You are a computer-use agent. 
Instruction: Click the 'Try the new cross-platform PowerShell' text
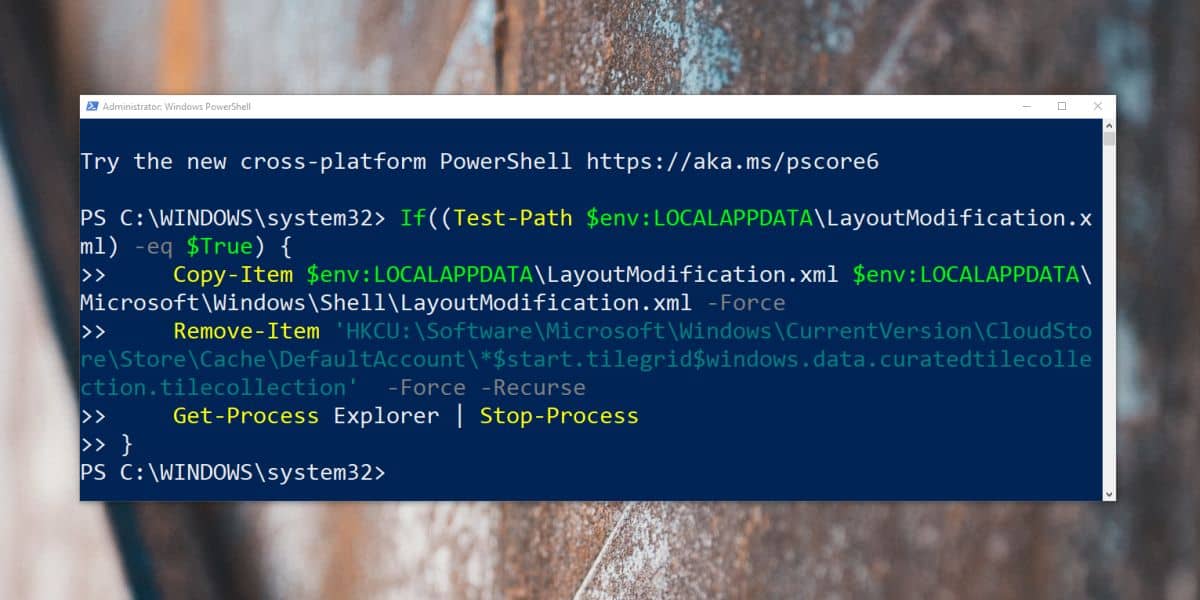pos(326,161)
